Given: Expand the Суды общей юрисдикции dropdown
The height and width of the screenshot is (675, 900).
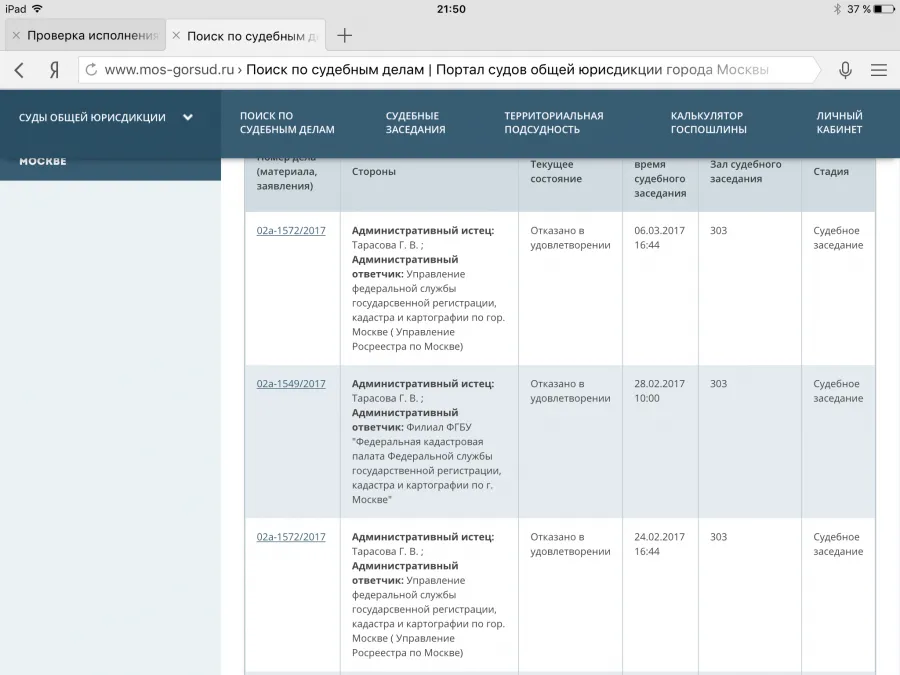Looking at the screenshot, I should pos(188,117).
